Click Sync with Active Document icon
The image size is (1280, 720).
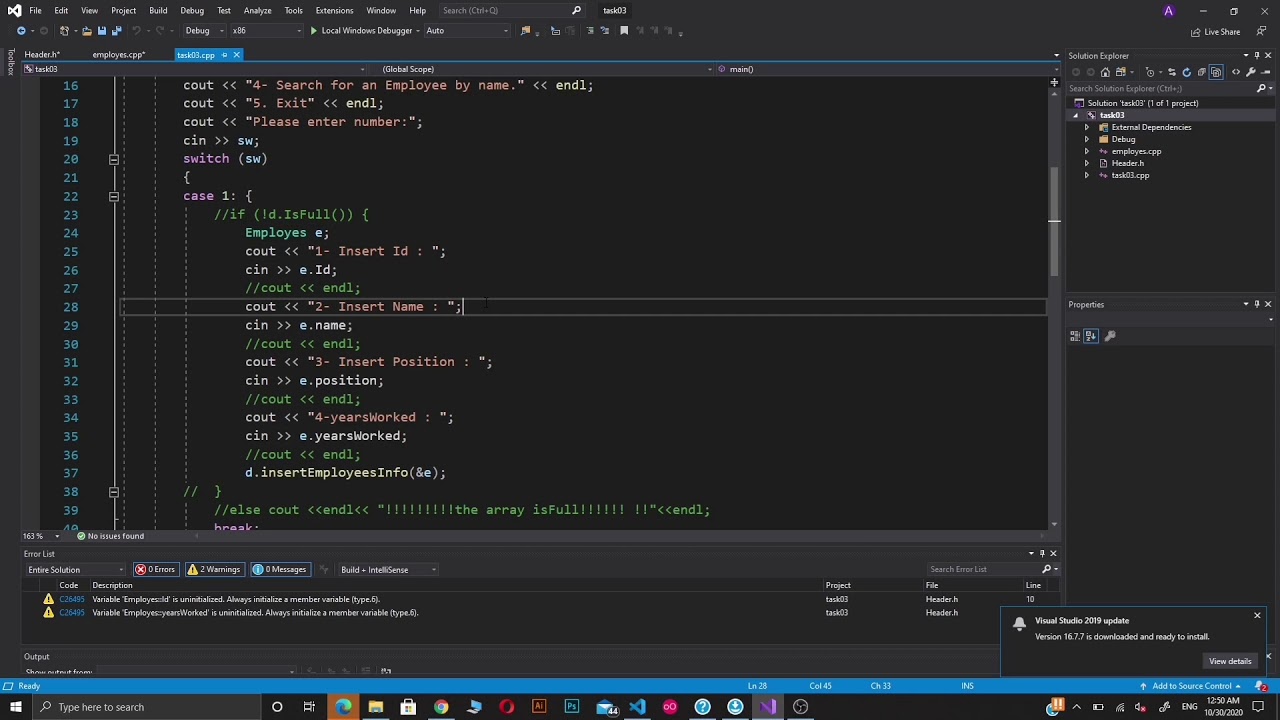1171,72
